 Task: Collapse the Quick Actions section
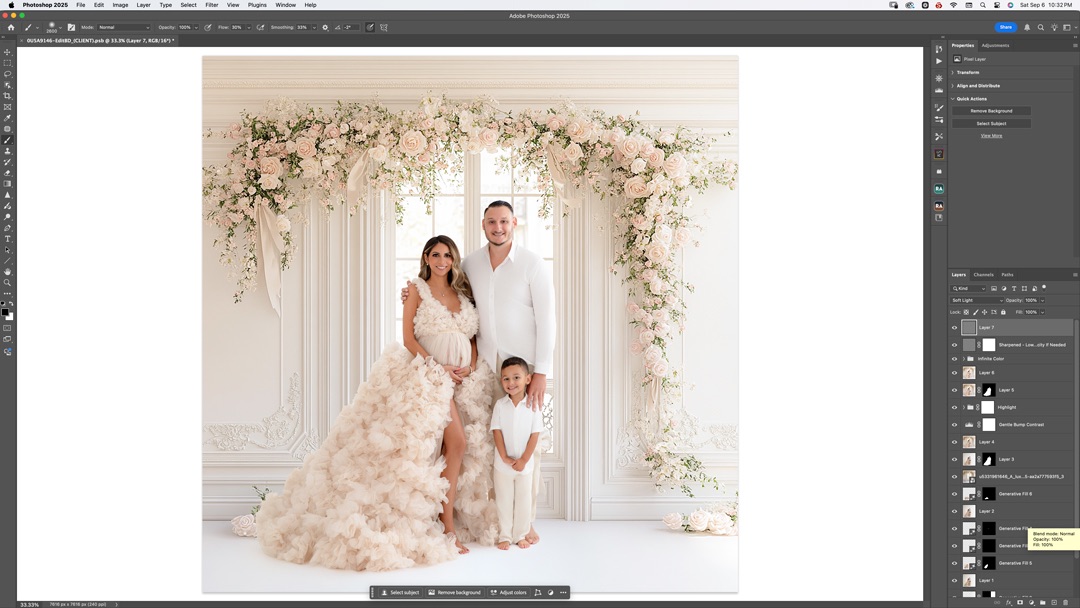point(953,99)
